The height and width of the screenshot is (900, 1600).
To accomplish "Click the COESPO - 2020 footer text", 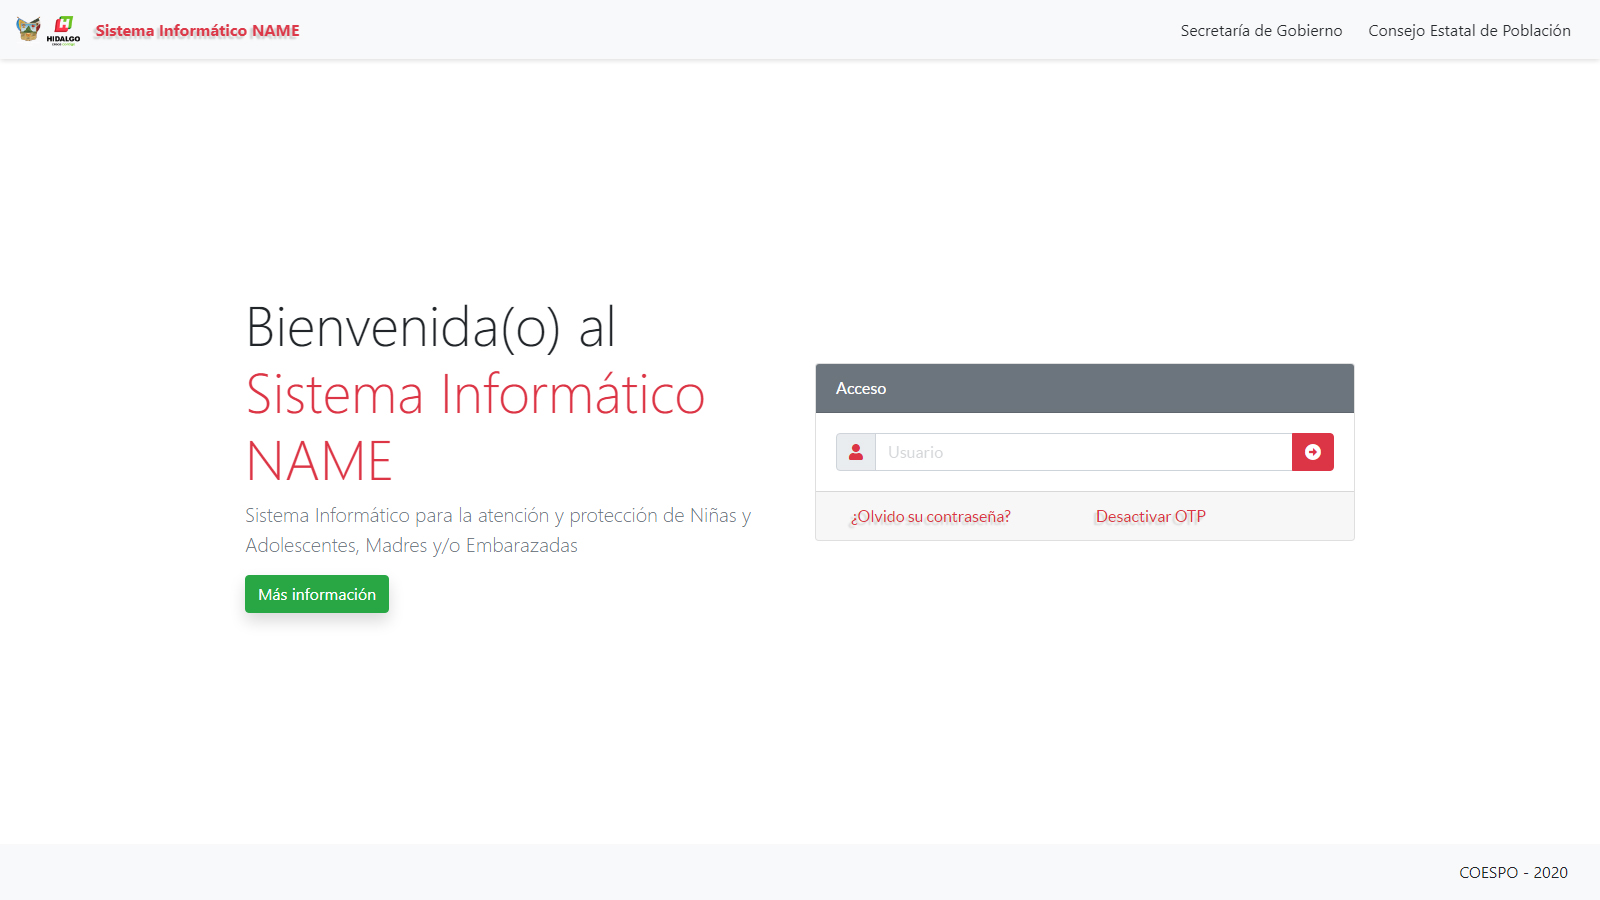I will pyautogui.click(x=1513, y=872).
